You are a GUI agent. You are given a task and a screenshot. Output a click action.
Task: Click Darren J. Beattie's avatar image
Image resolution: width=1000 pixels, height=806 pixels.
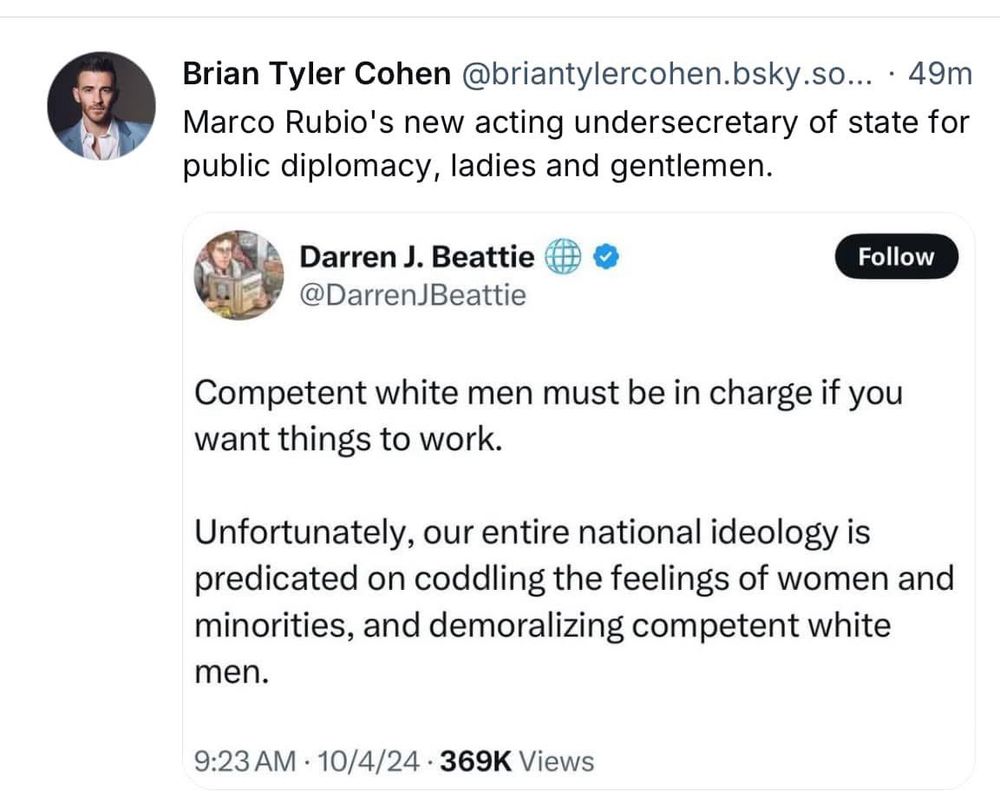click(x=238, y=275)
